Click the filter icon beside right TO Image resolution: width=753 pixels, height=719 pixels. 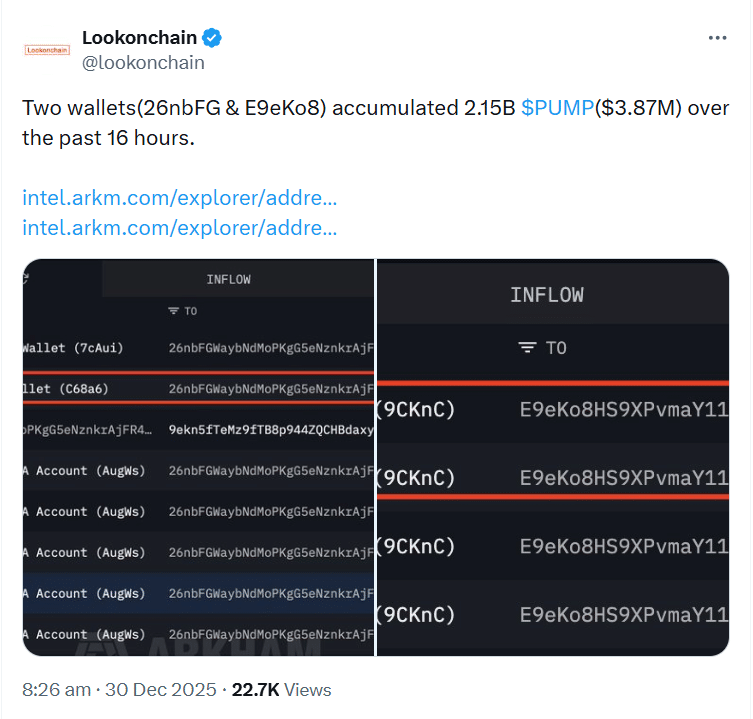tap(527, 347)
